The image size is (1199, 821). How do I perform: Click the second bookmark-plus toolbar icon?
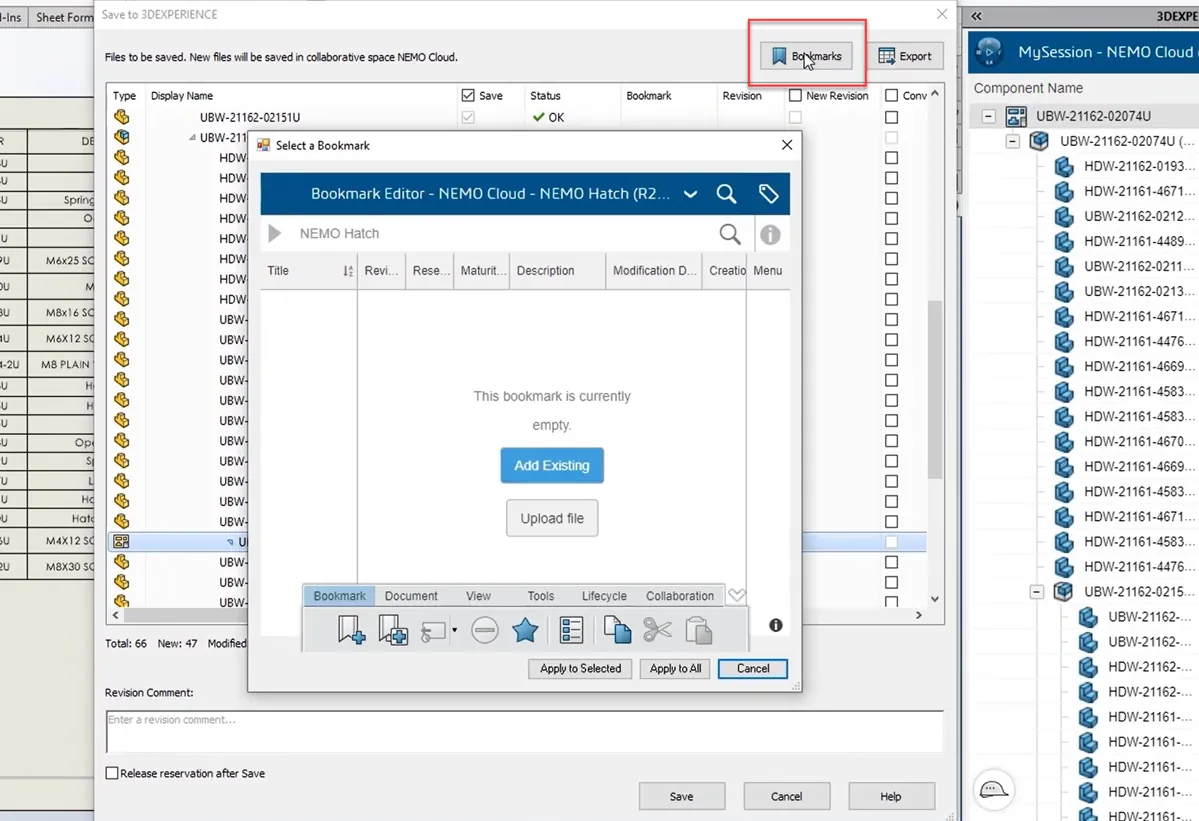coord(393,630)
